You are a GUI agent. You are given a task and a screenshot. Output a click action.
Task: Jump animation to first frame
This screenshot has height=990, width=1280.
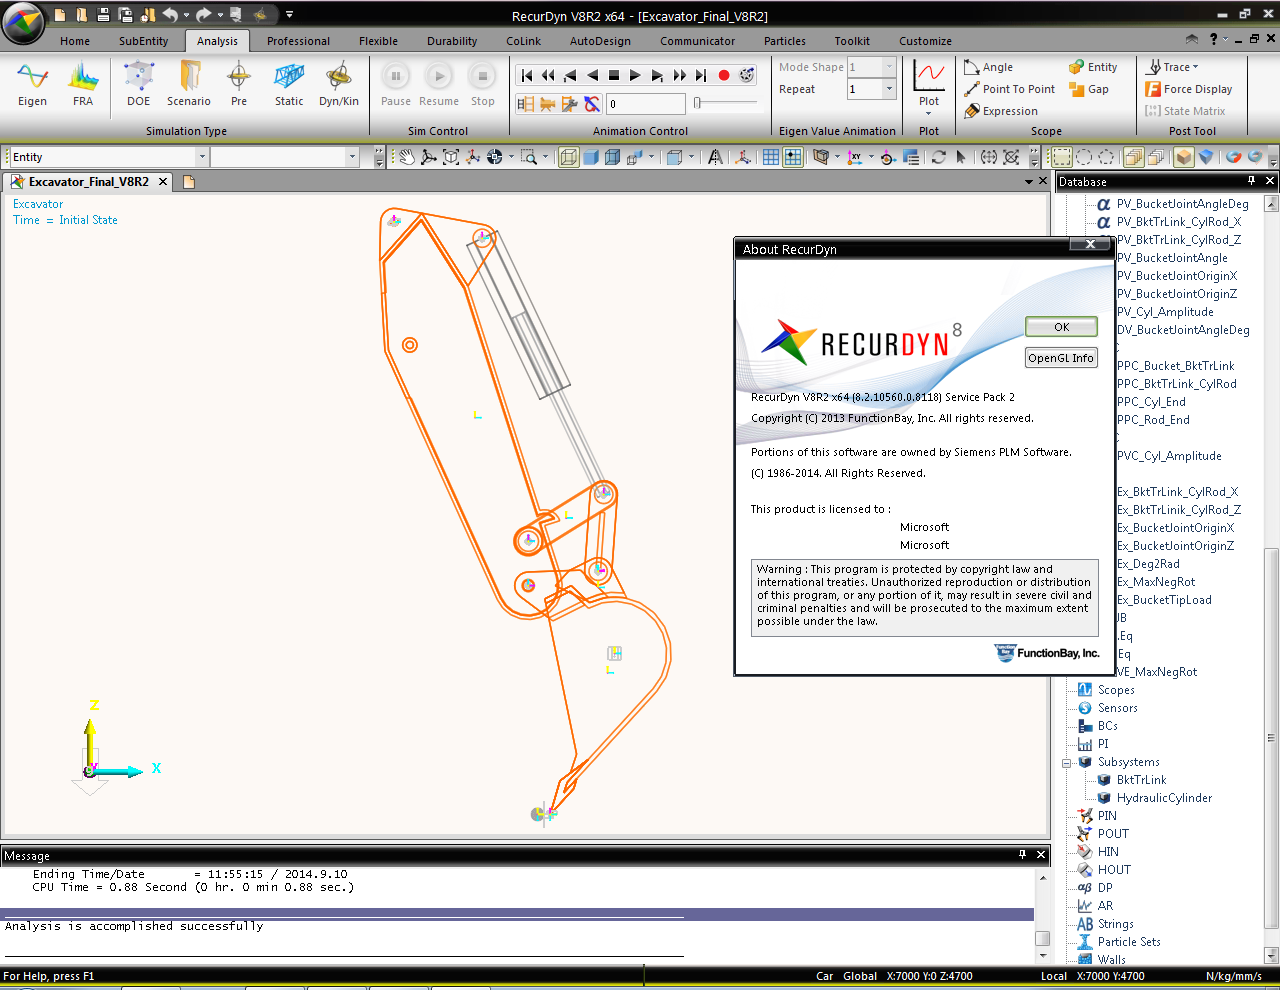pyautogui.click(x=527, y=75)
